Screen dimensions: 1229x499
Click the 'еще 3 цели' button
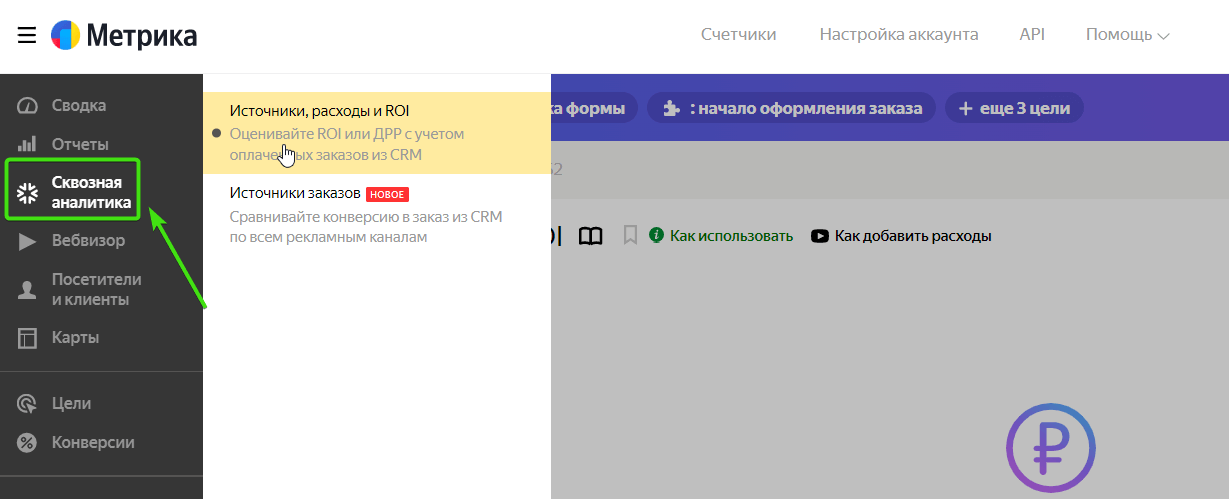[1014, 108]
